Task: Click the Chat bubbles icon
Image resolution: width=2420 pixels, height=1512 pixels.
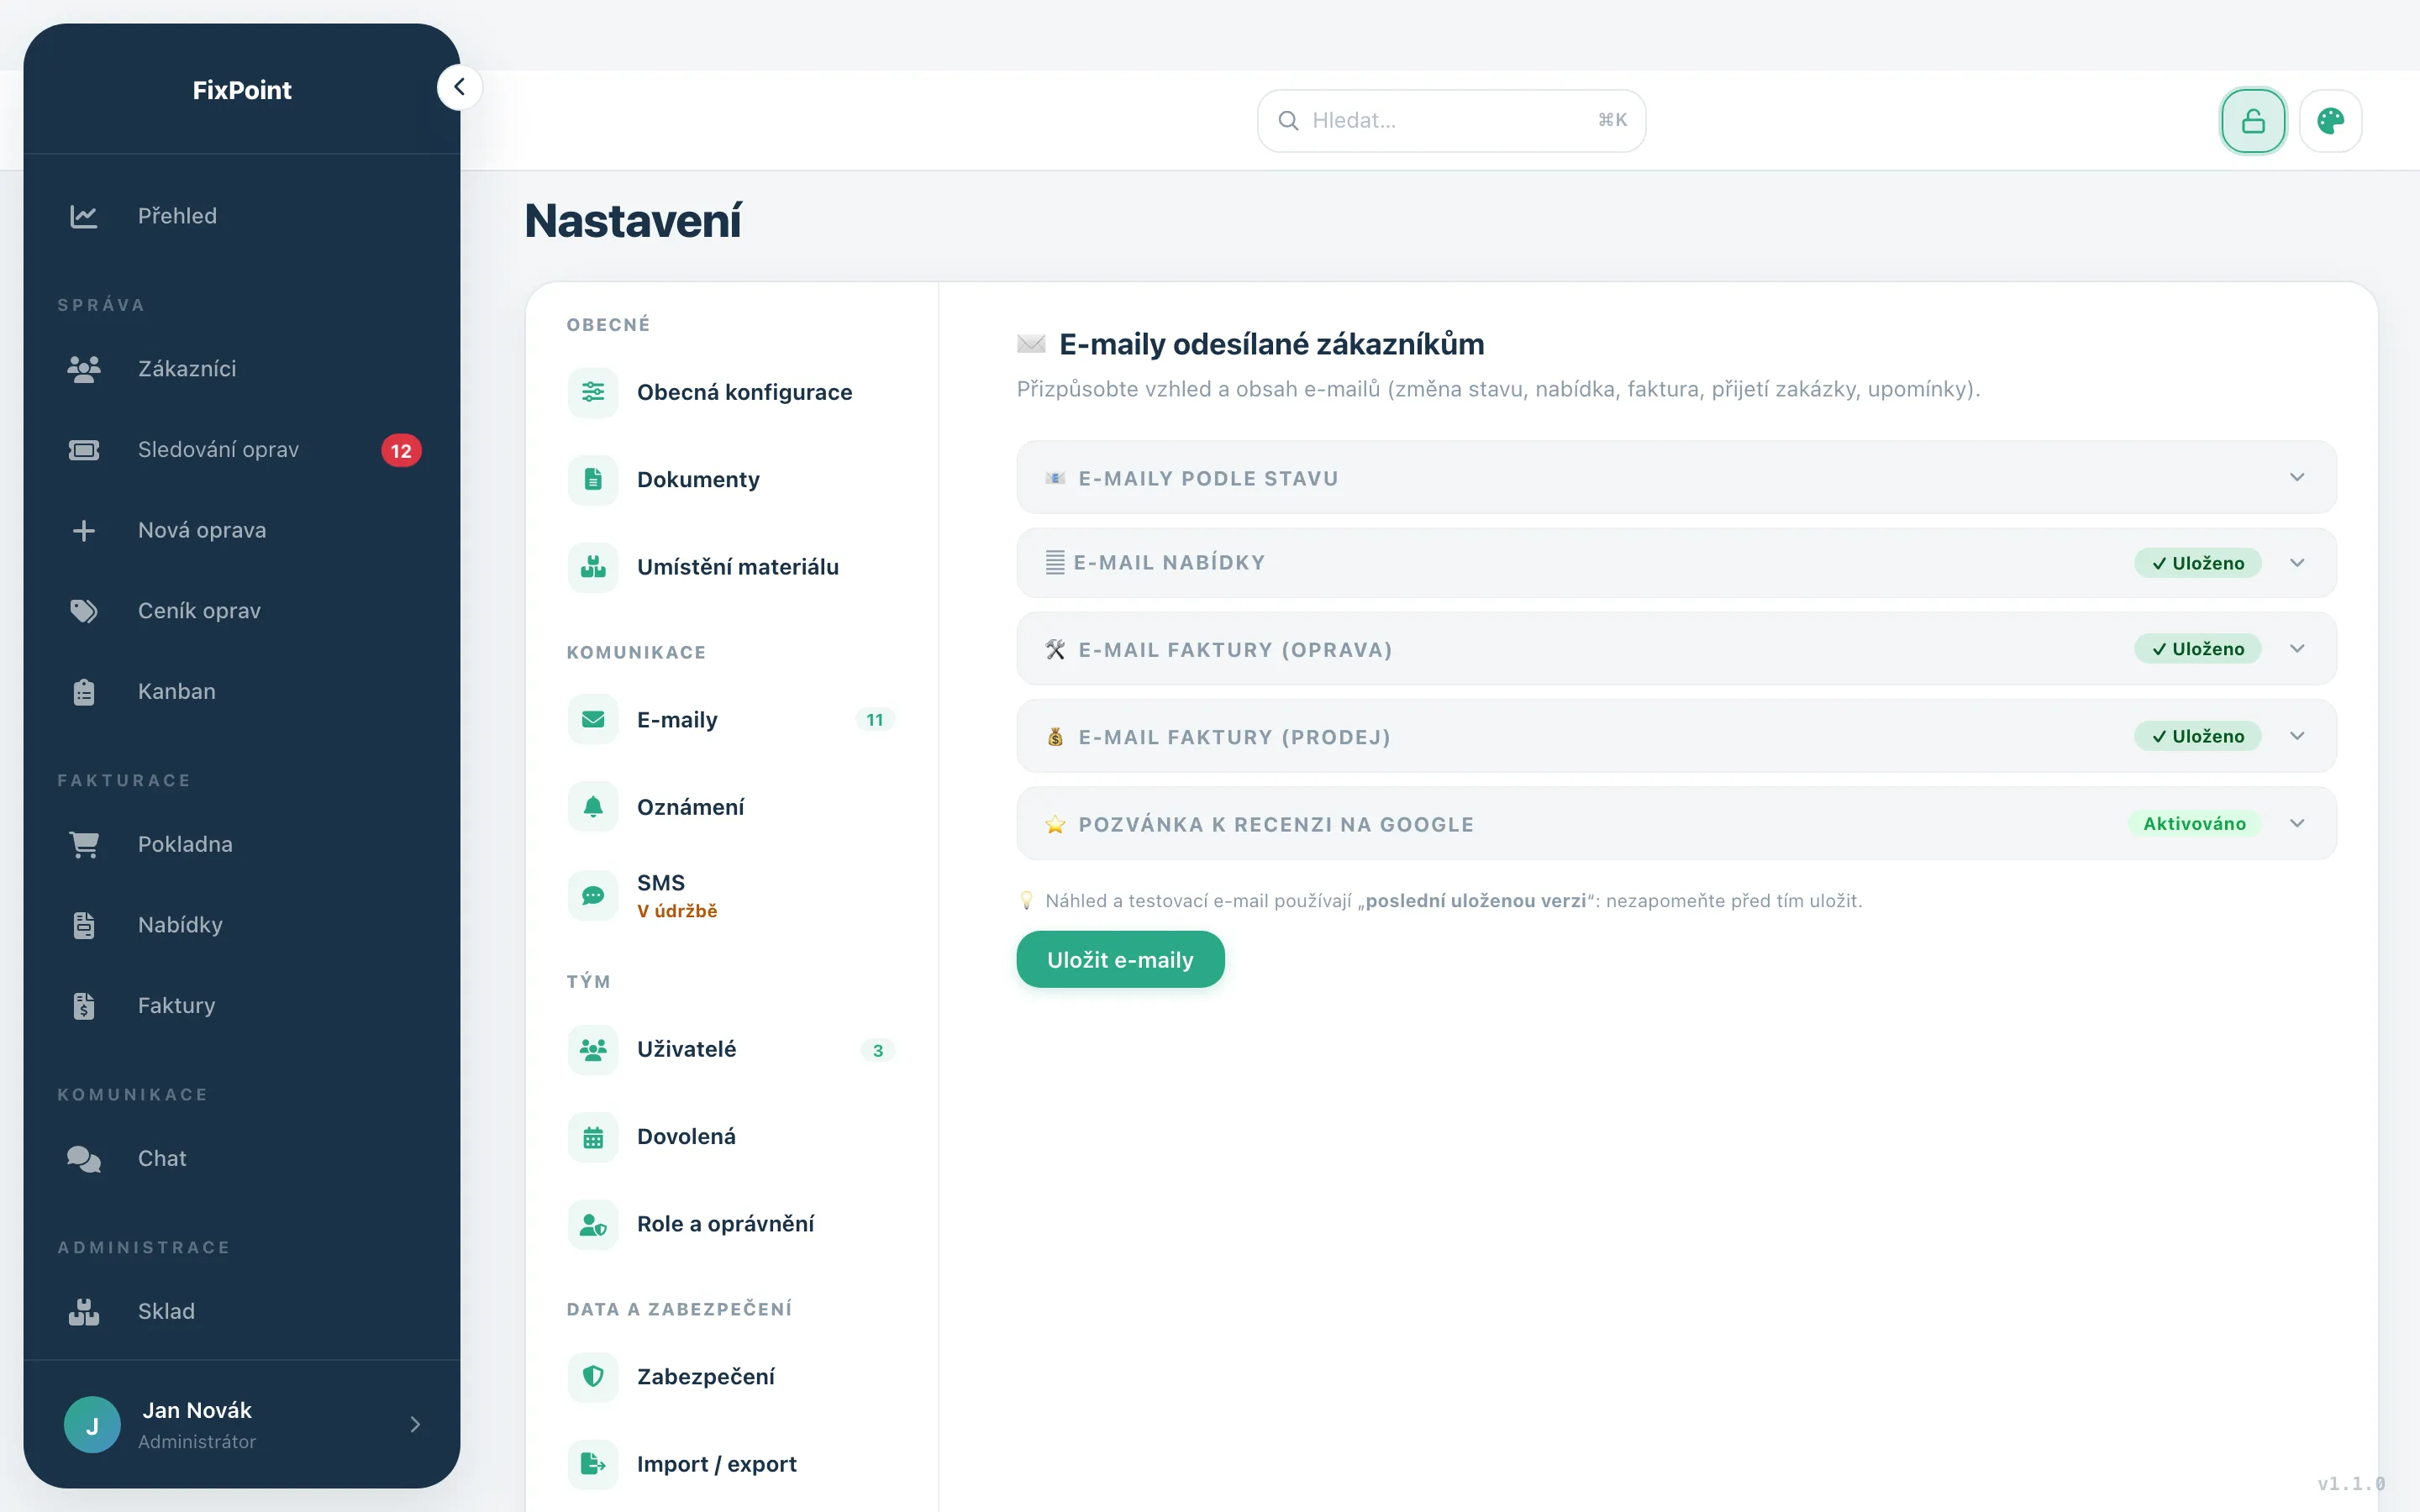Action: 84,1159
